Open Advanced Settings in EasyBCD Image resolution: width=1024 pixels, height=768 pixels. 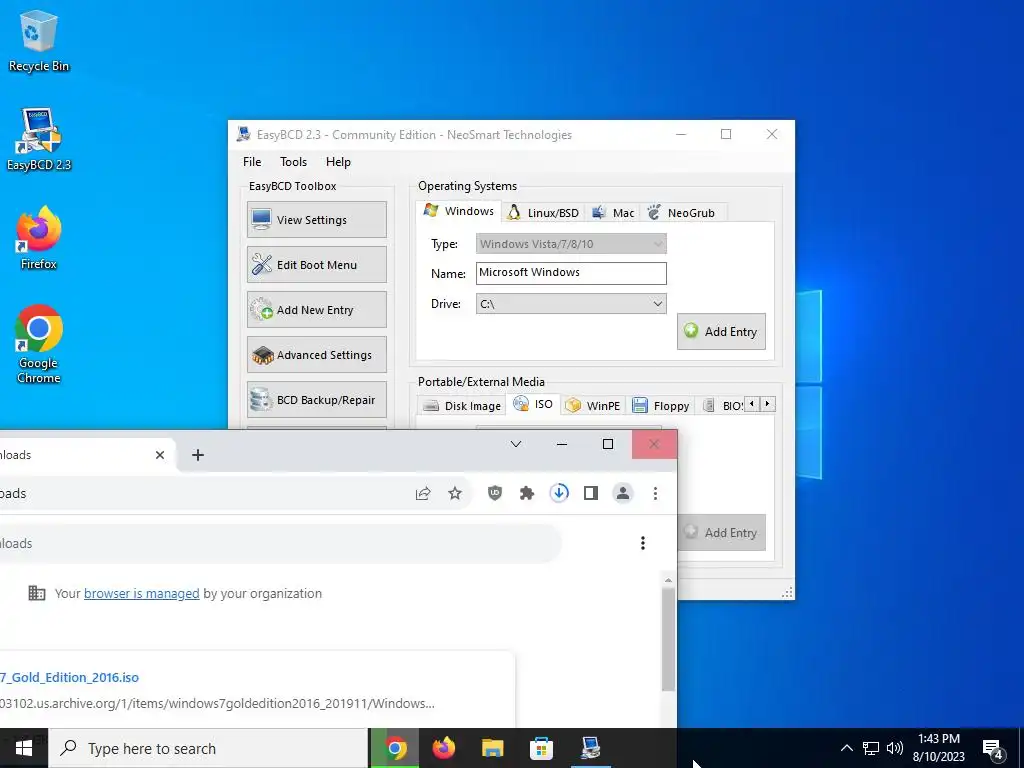coord(317,355)
